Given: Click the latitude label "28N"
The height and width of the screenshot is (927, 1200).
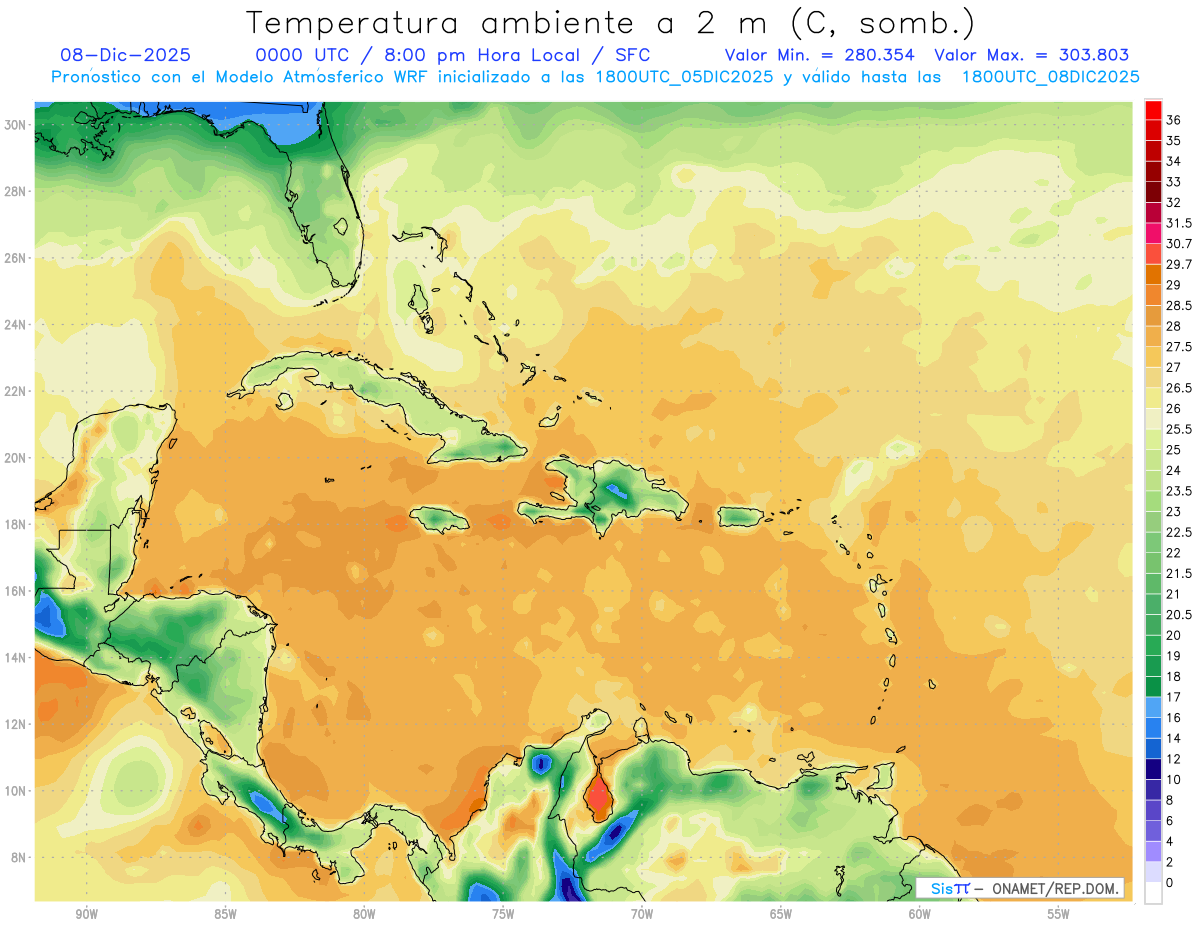Looking at the screenshot, I should [x=15, y=191].
